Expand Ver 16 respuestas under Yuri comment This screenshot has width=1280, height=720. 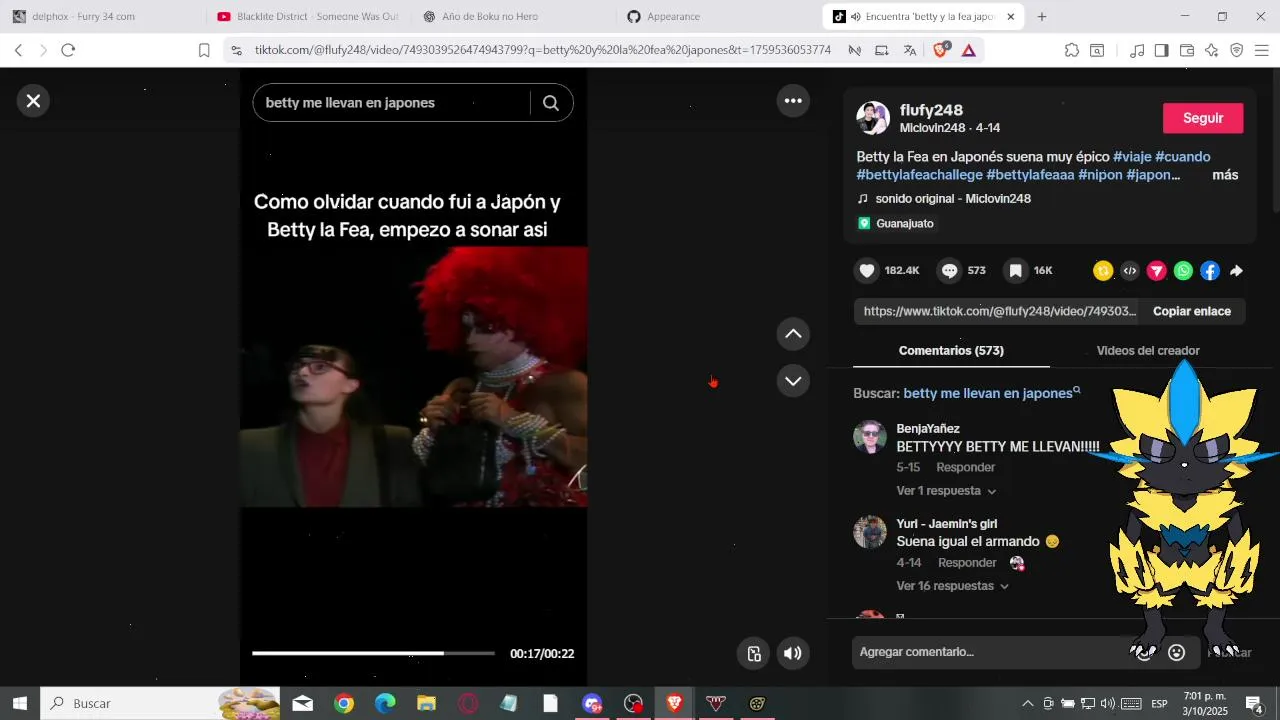[953, 586]
